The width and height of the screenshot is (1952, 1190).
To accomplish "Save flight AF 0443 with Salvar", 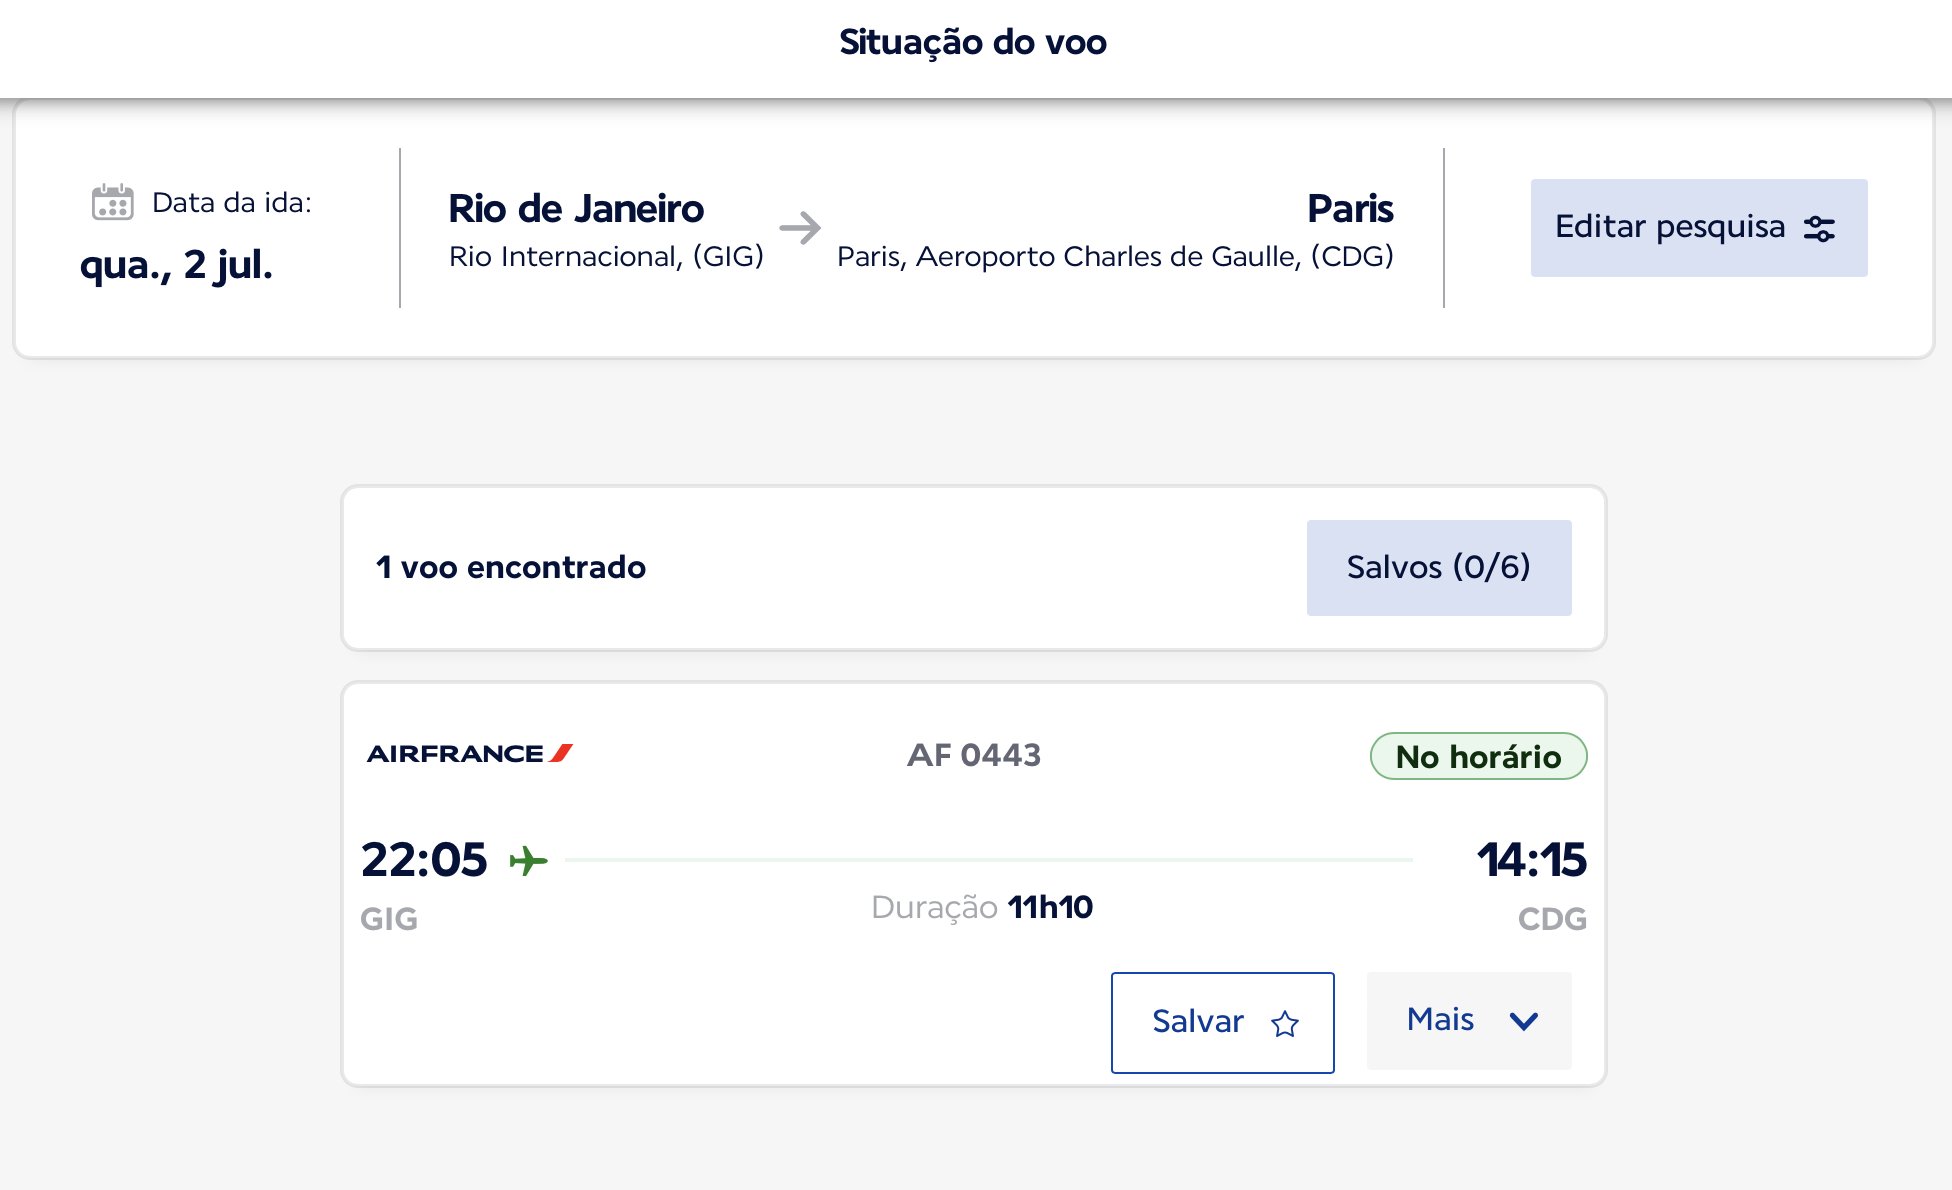I will pyautogui.click(x=1222, y=1022).
